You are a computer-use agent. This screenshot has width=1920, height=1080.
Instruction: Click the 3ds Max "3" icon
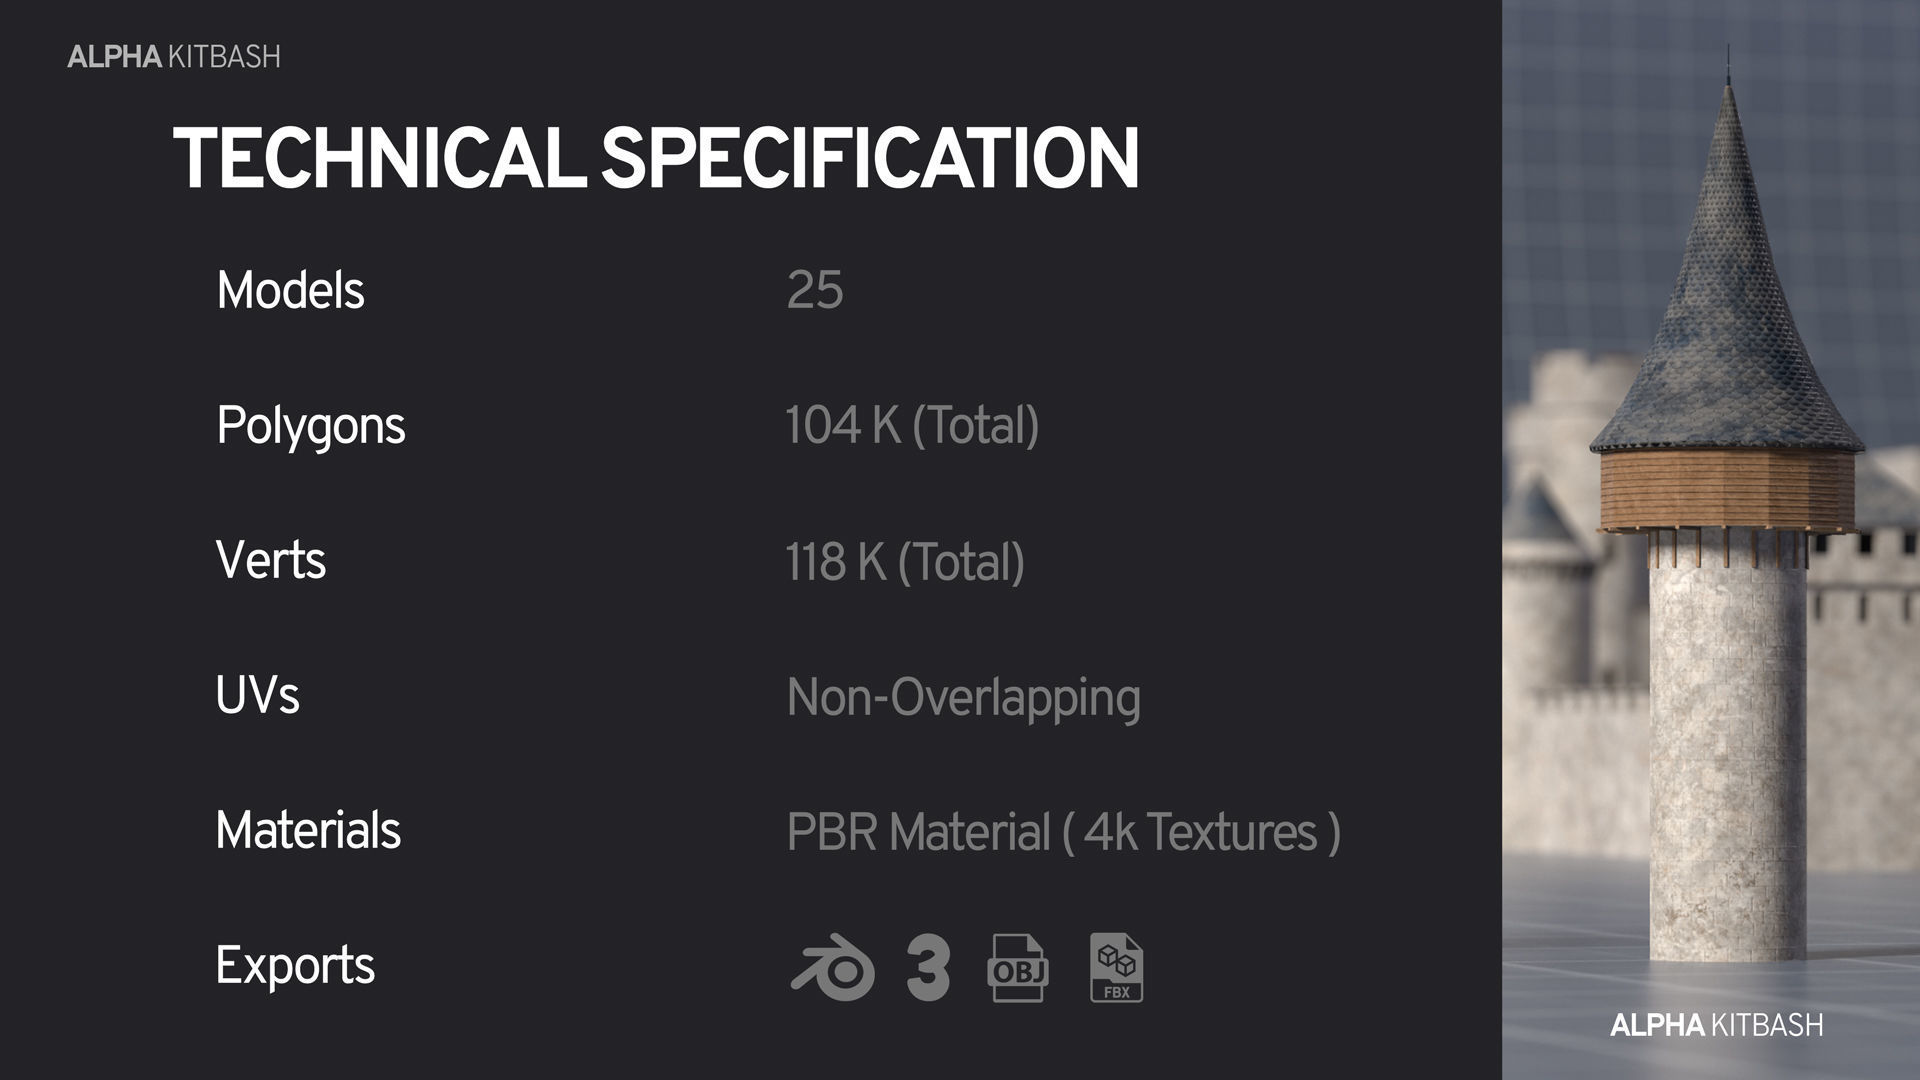tap(928, 968)
